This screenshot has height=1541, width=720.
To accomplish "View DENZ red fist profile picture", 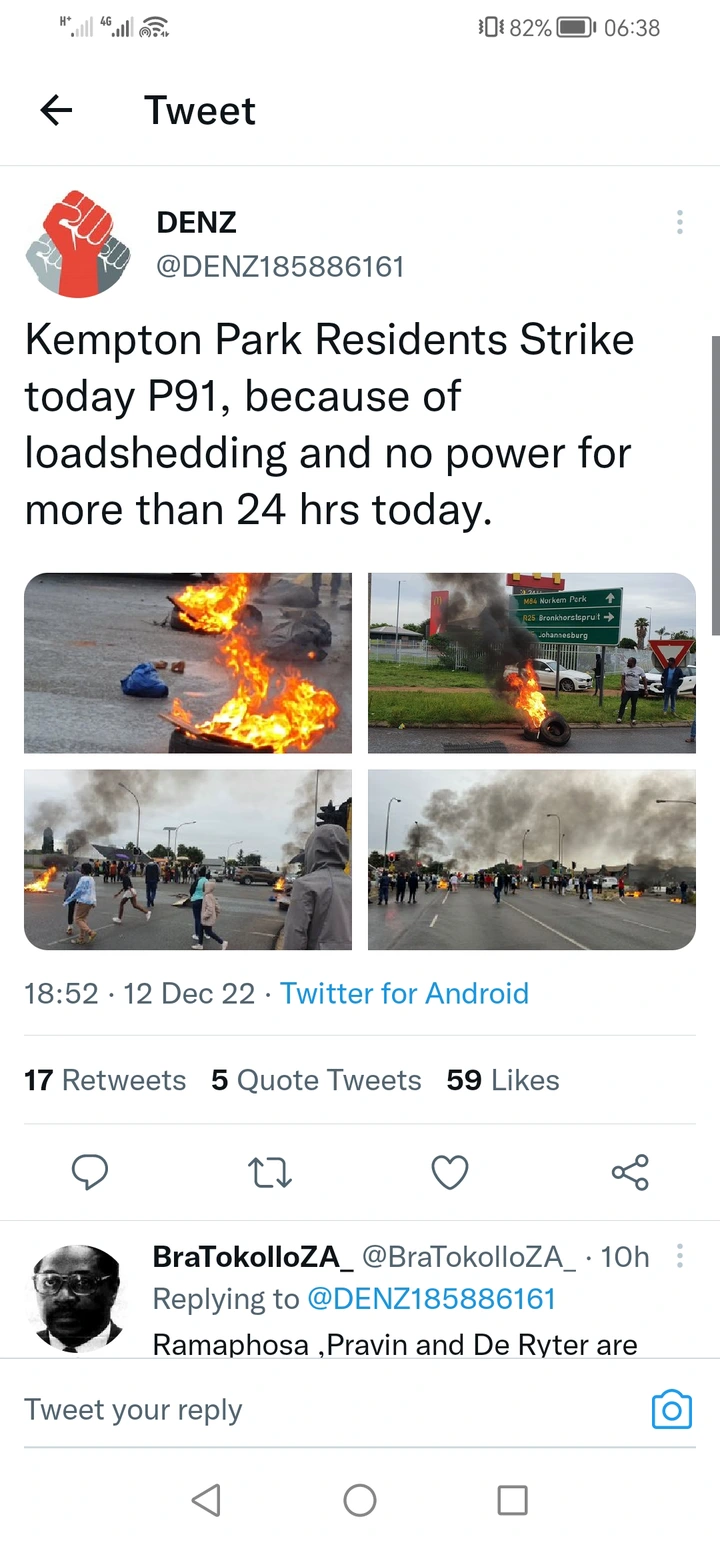I will (x=78, y=245).
